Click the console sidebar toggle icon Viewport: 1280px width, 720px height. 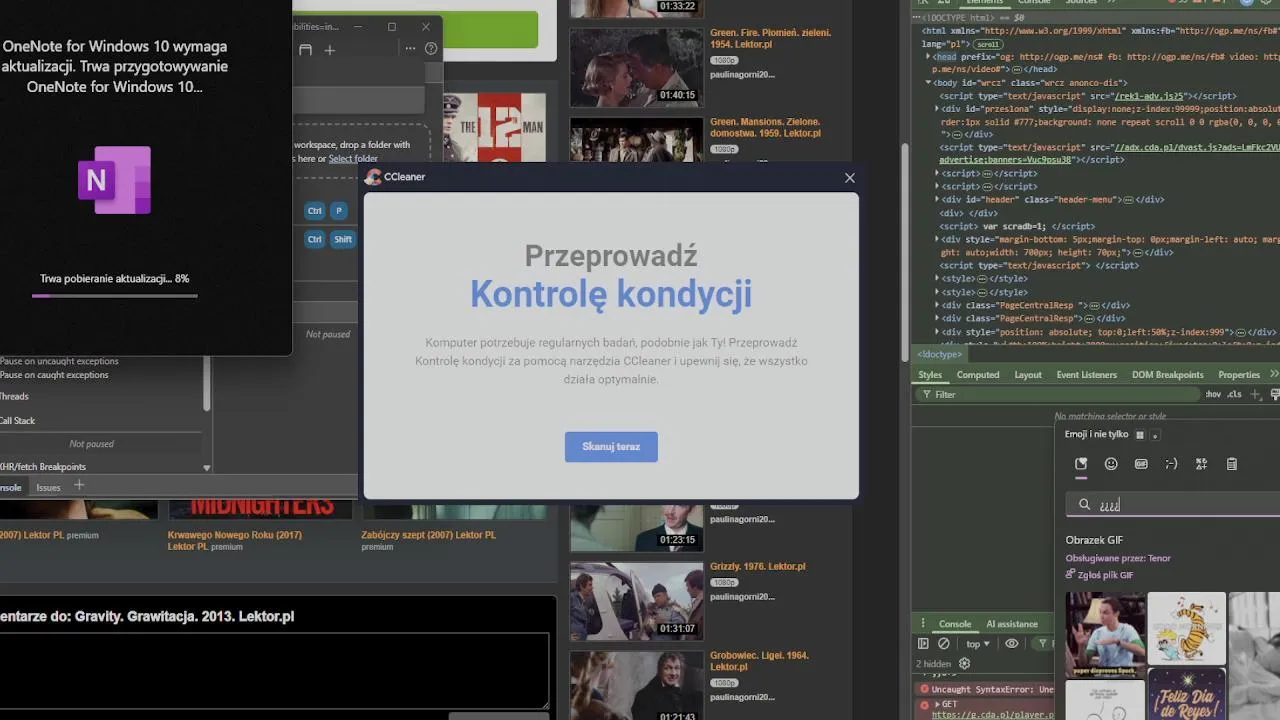(923, 644)
